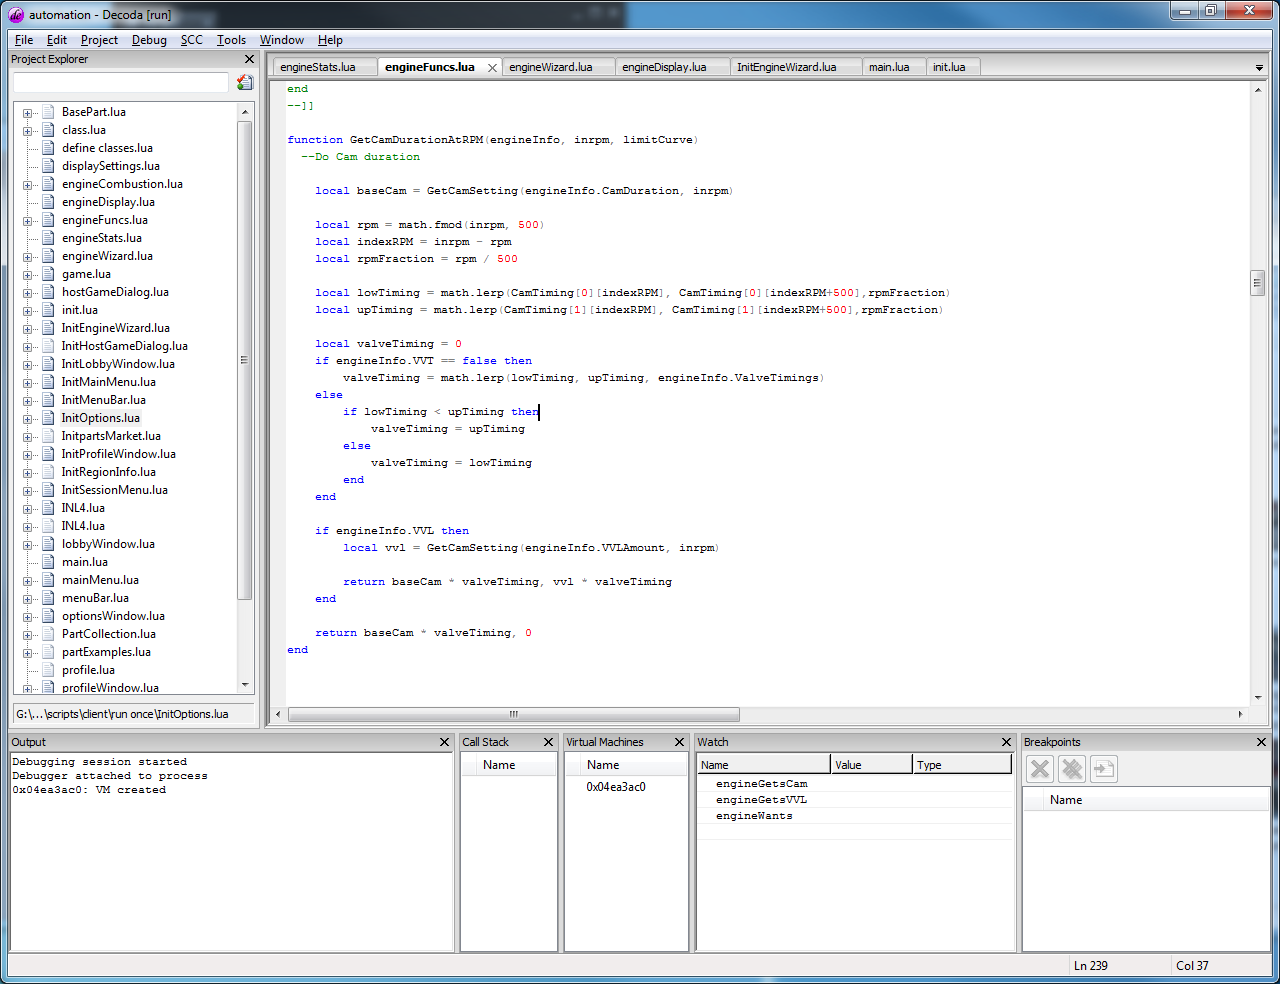Close the engineFuncs.lua tab
This screenshot has height=984, width=1280.
492,68
